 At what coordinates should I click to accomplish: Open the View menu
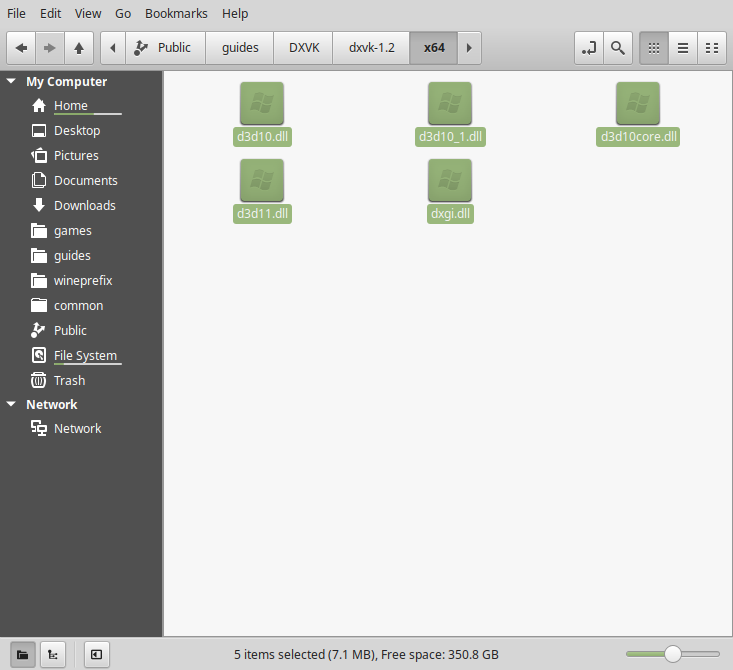(x=88, y=14)
